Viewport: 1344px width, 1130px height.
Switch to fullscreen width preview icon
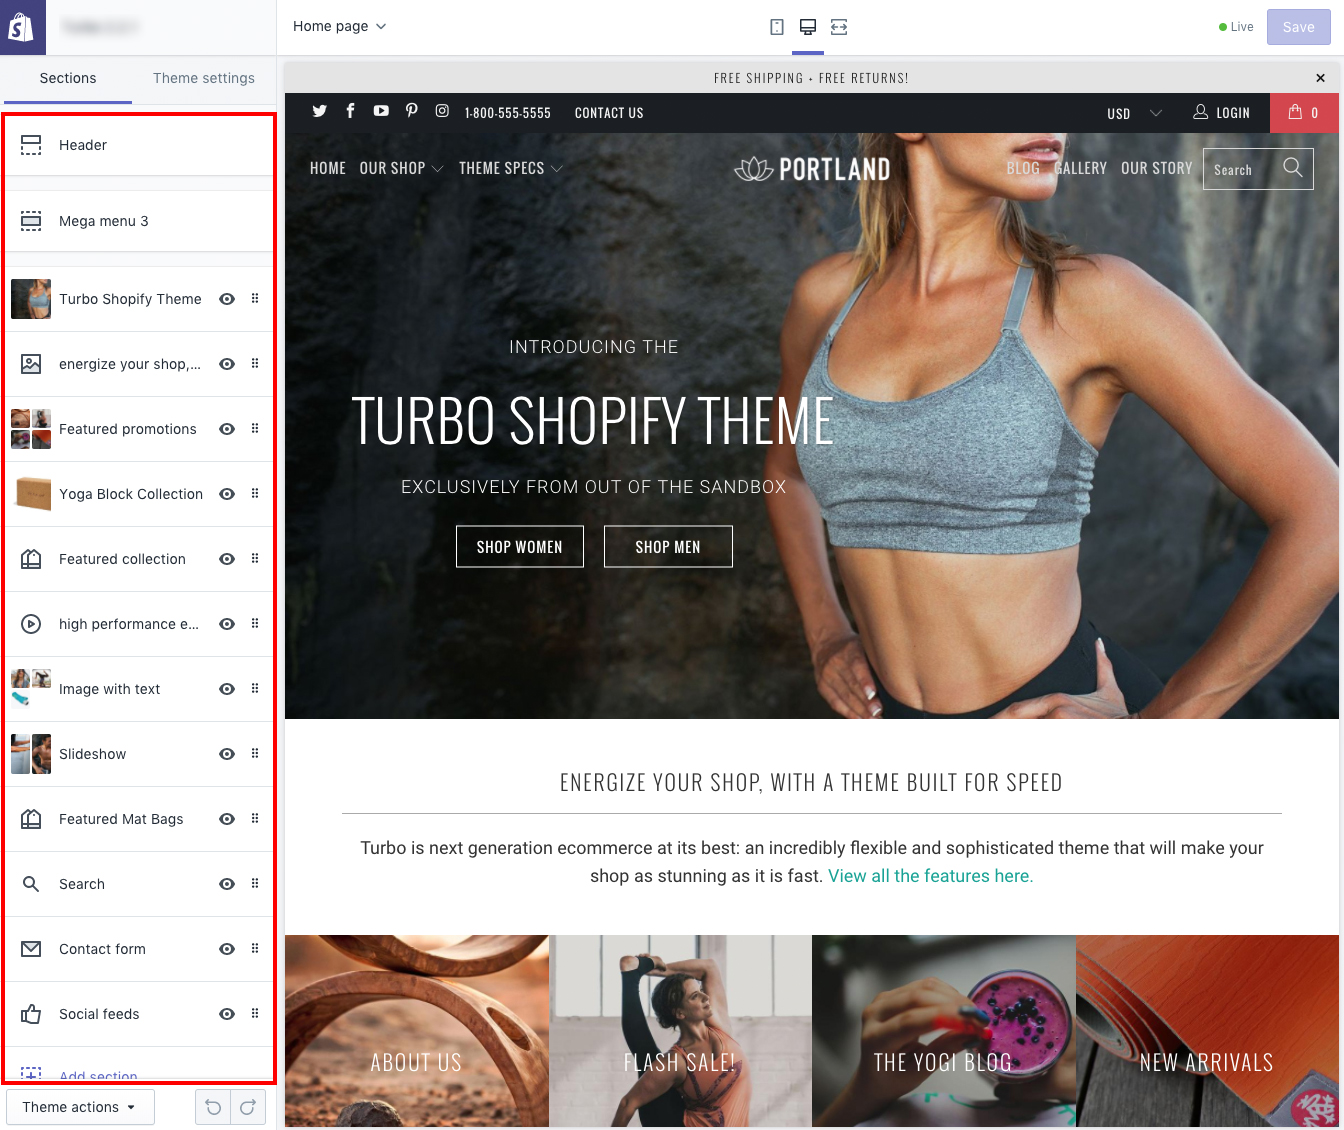point(839,27)
